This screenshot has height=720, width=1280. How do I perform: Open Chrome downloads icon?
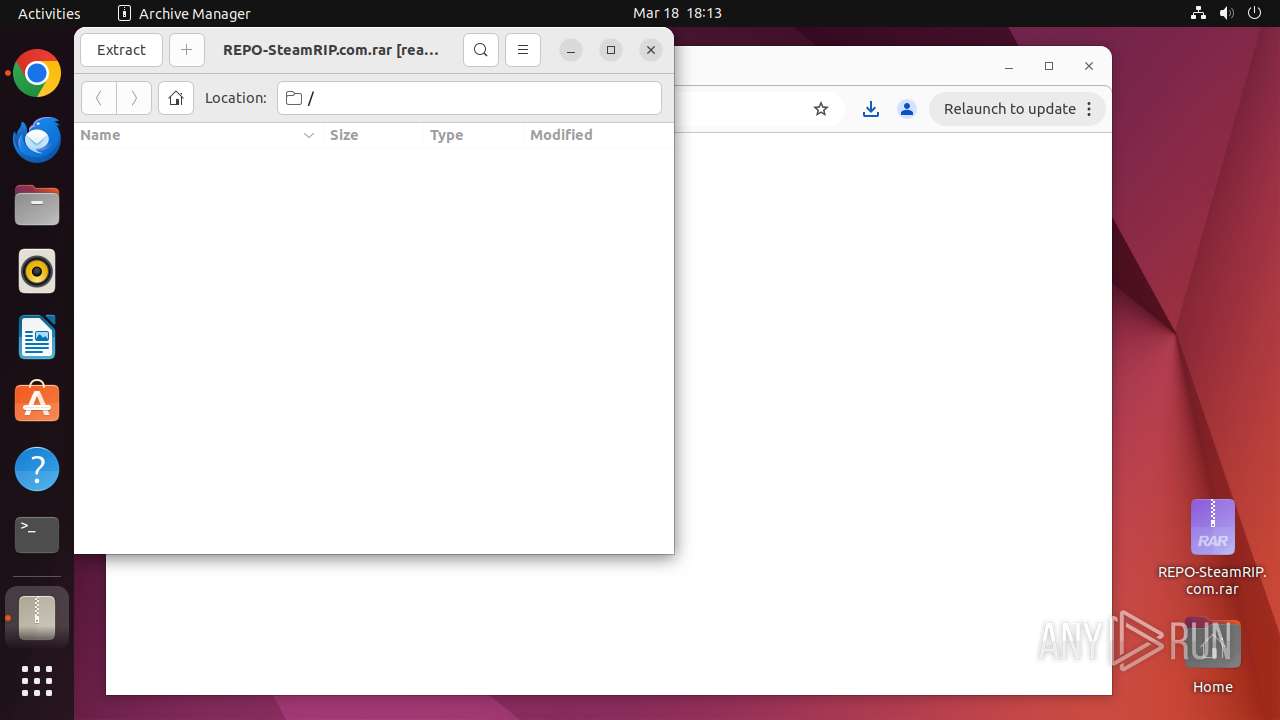[x=871, y=109]
